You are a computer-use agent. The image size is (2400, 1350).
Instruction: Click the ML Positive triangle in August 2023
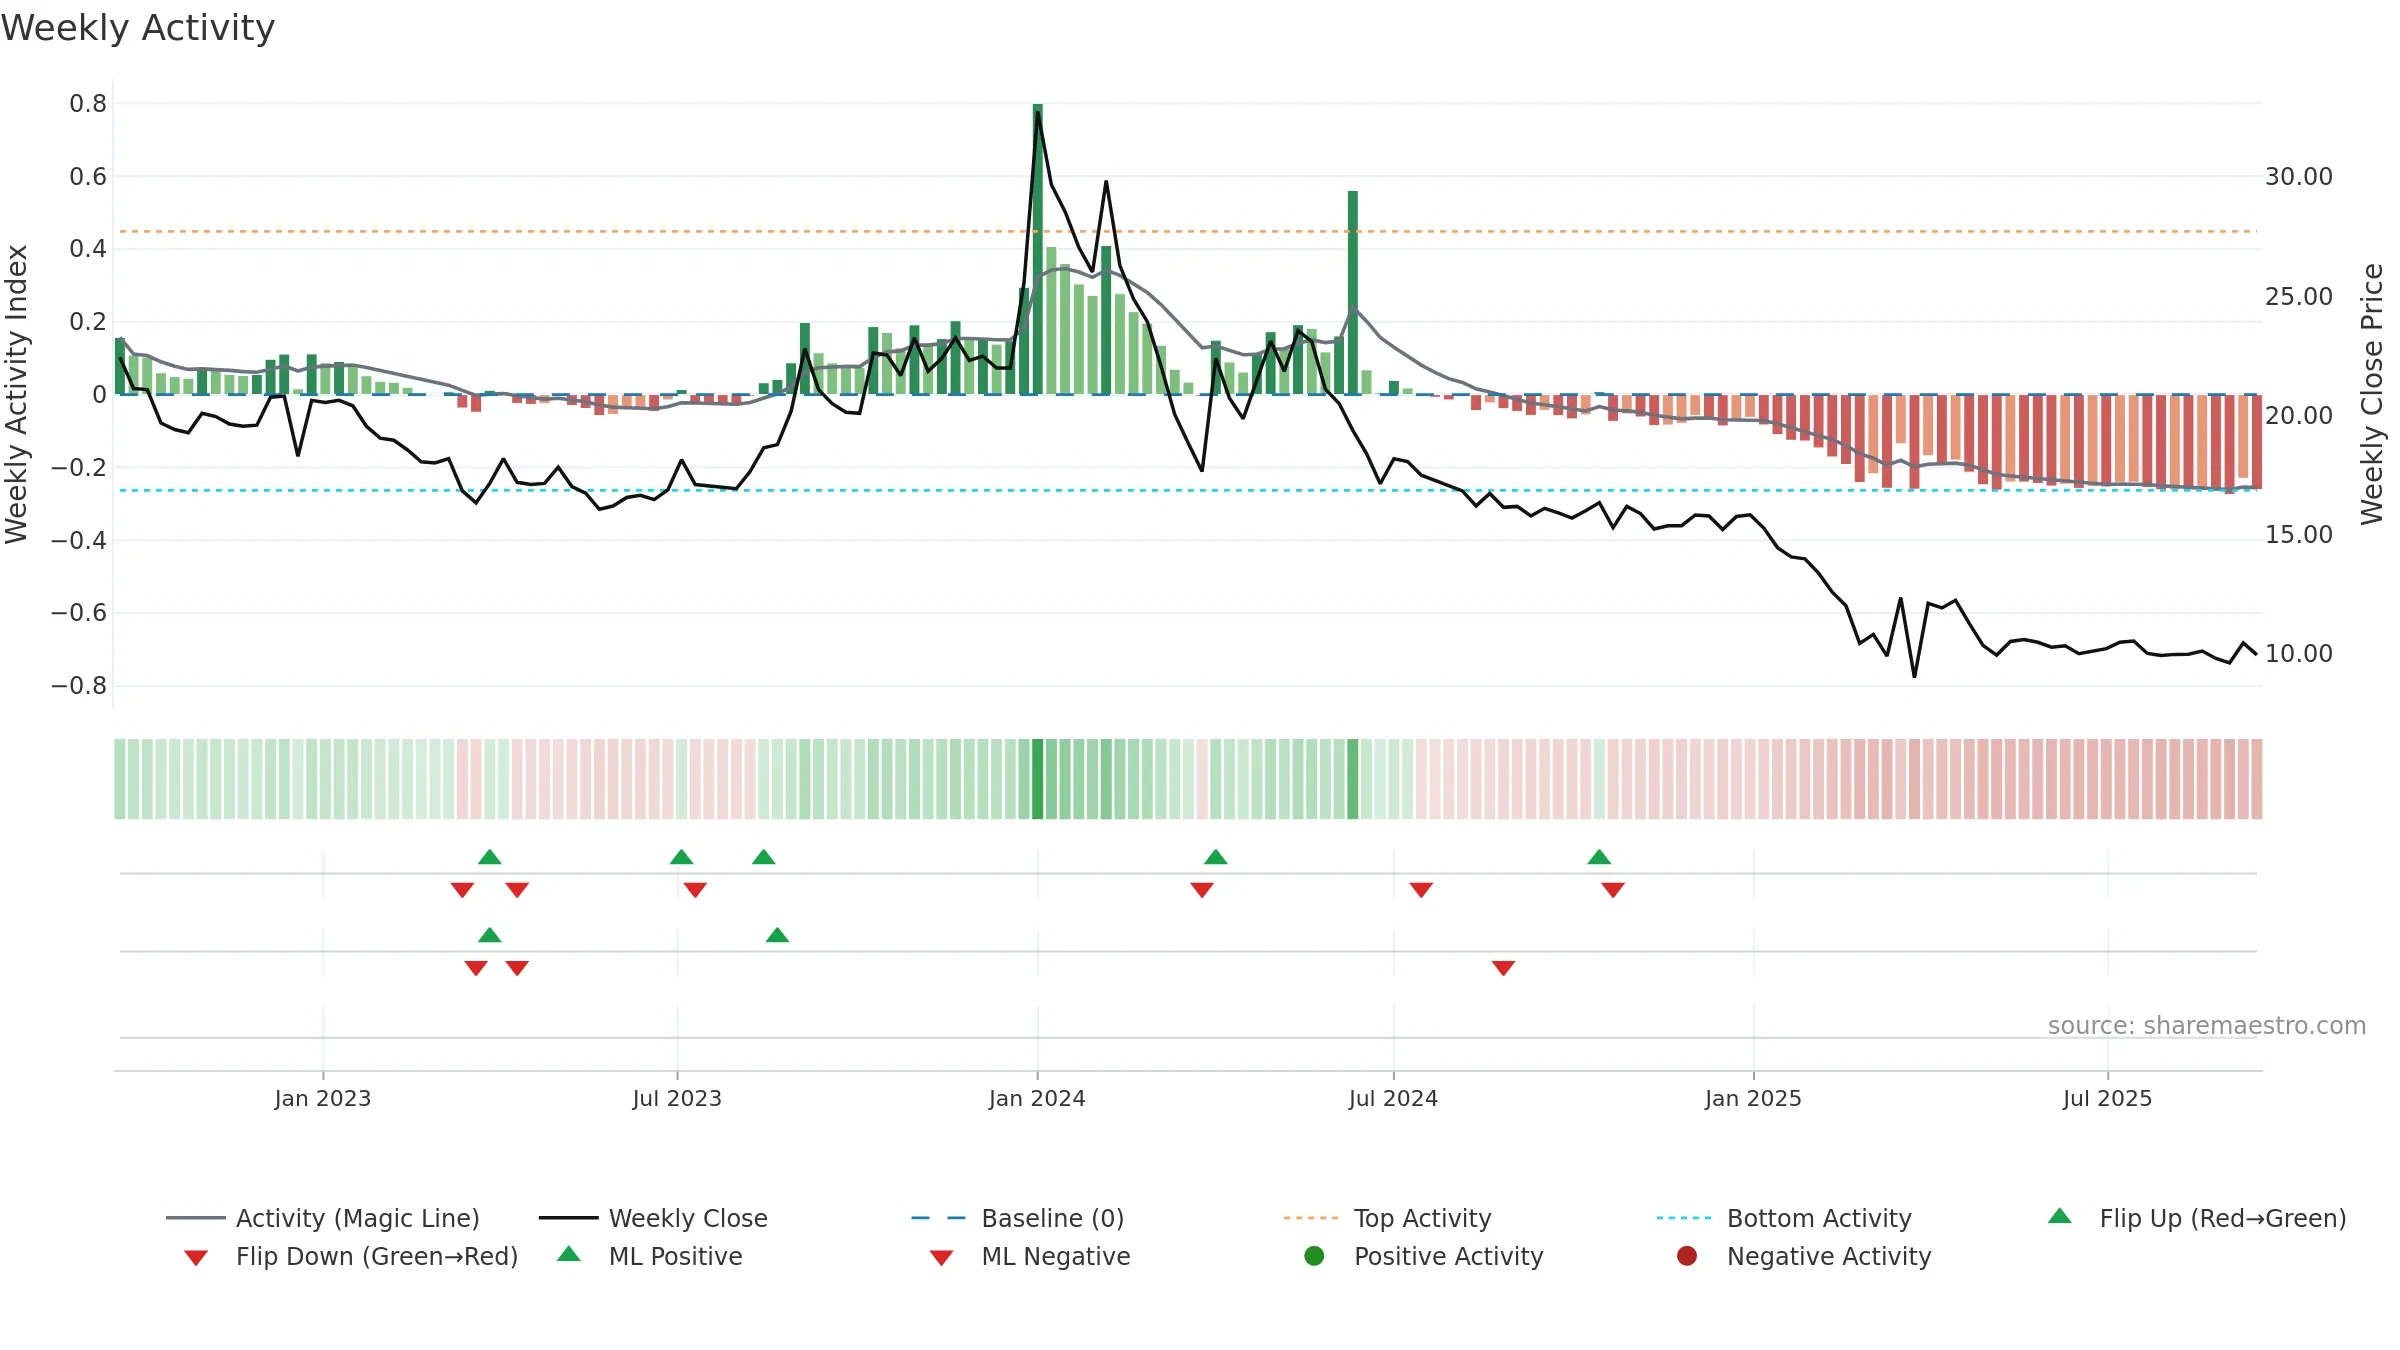[x=778, y=935]
